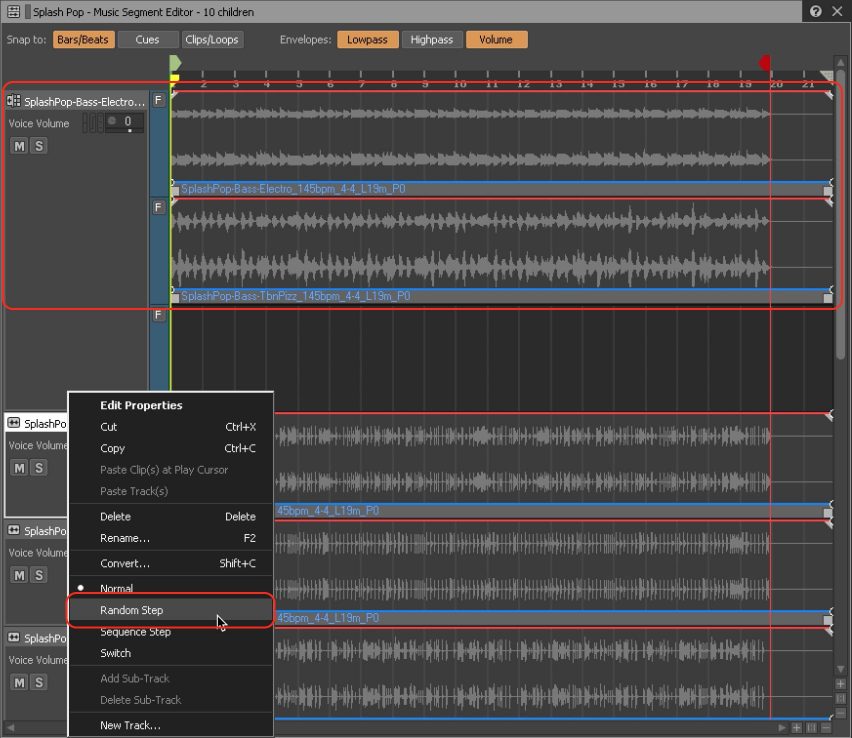Toggle the Lowpass envelope display
Screen dimensions: 852x738
(x=367, y=40)
